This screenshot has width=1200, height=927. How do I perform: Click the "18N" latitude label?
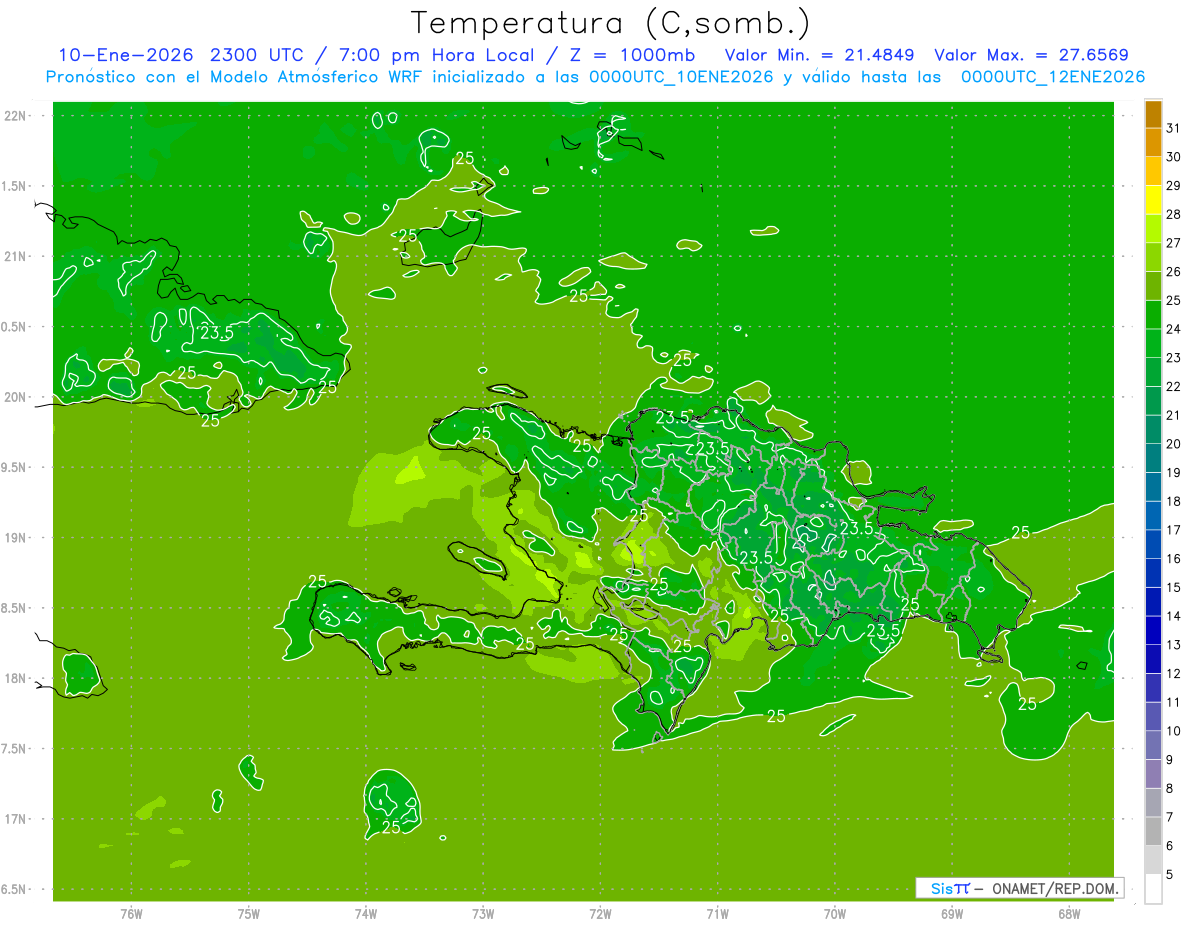point(16,678)
